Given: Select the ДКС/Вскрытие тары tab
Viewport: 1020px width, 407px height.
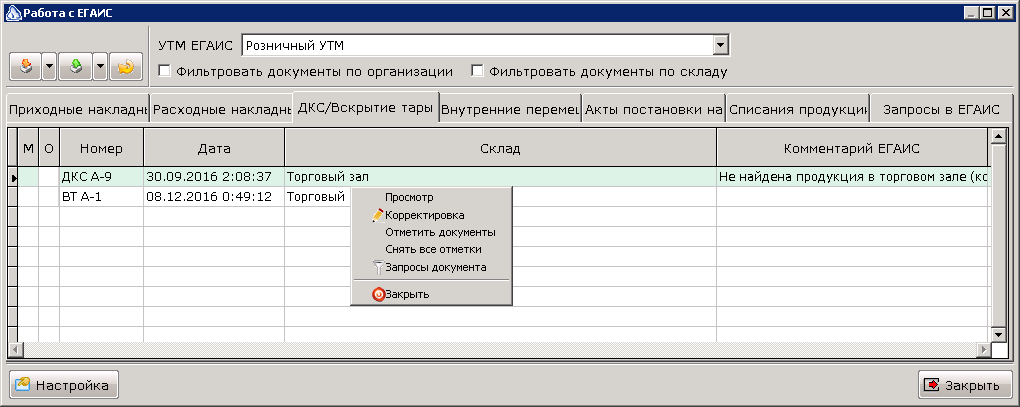Looking at the screenshot, I should (x=366, y=108).
